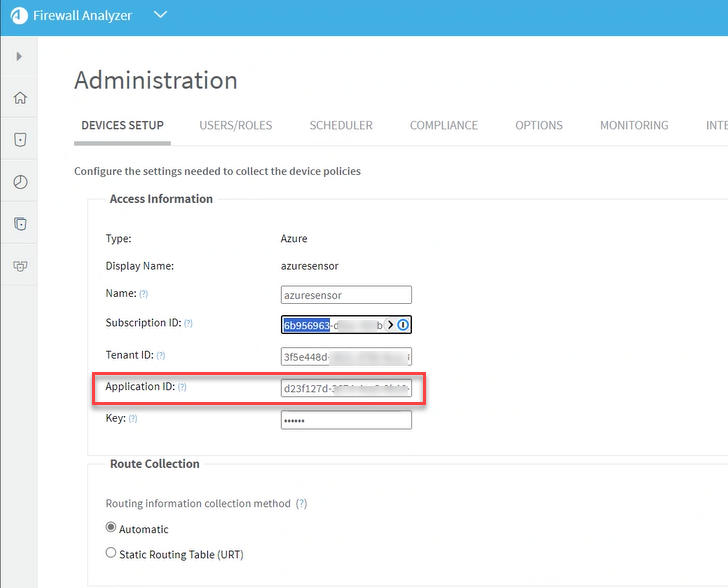Click the help icon beside Name
The width and height of the screenshot is (728, 588).
143,294
